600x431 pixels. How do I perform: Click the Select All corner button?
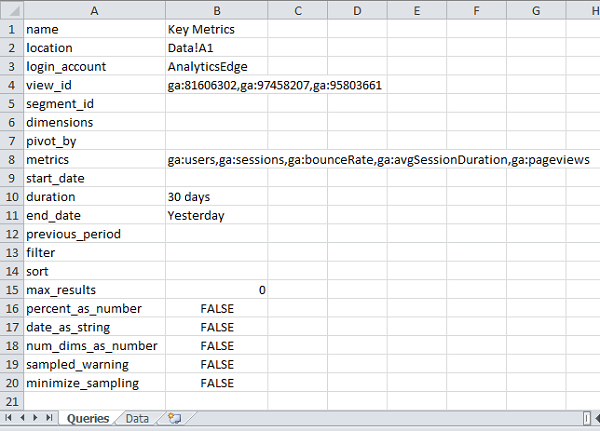pos(12,10)
